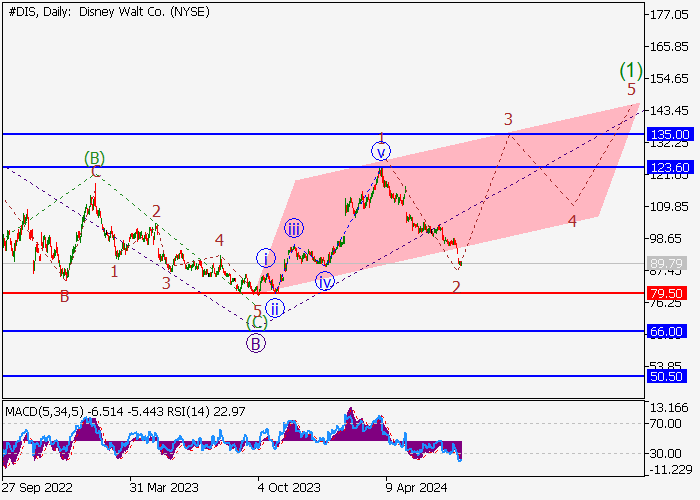The width and height of the screenshot is (700, 500).
Task: Click the 98.65 axis value
Action: (x=666, y=239)
